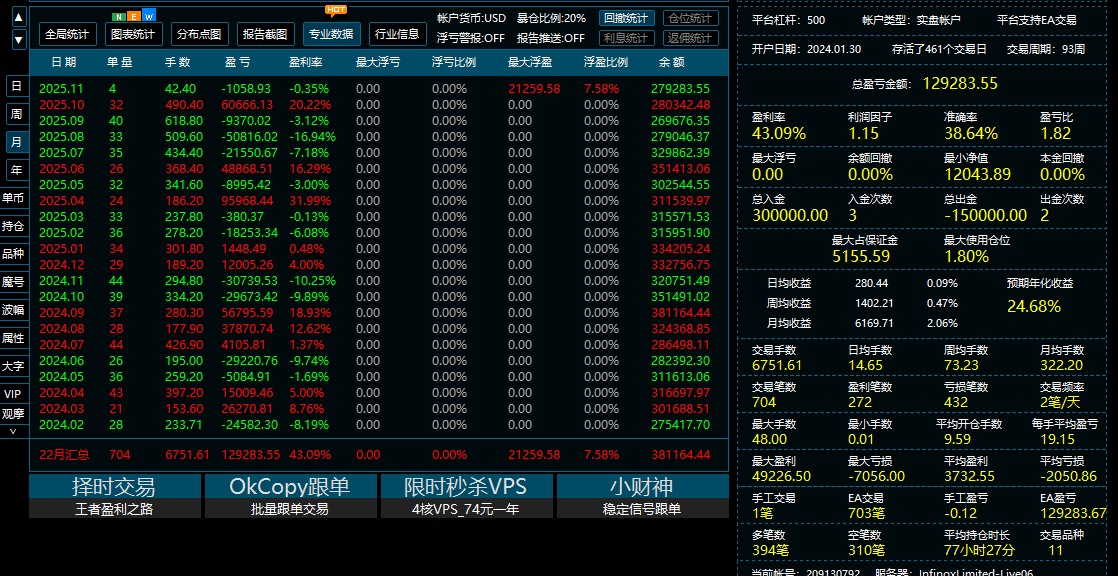Select the 2024.09 row date
The image size is (1118, 576).
pyautogui.click(x=61, y=312)
